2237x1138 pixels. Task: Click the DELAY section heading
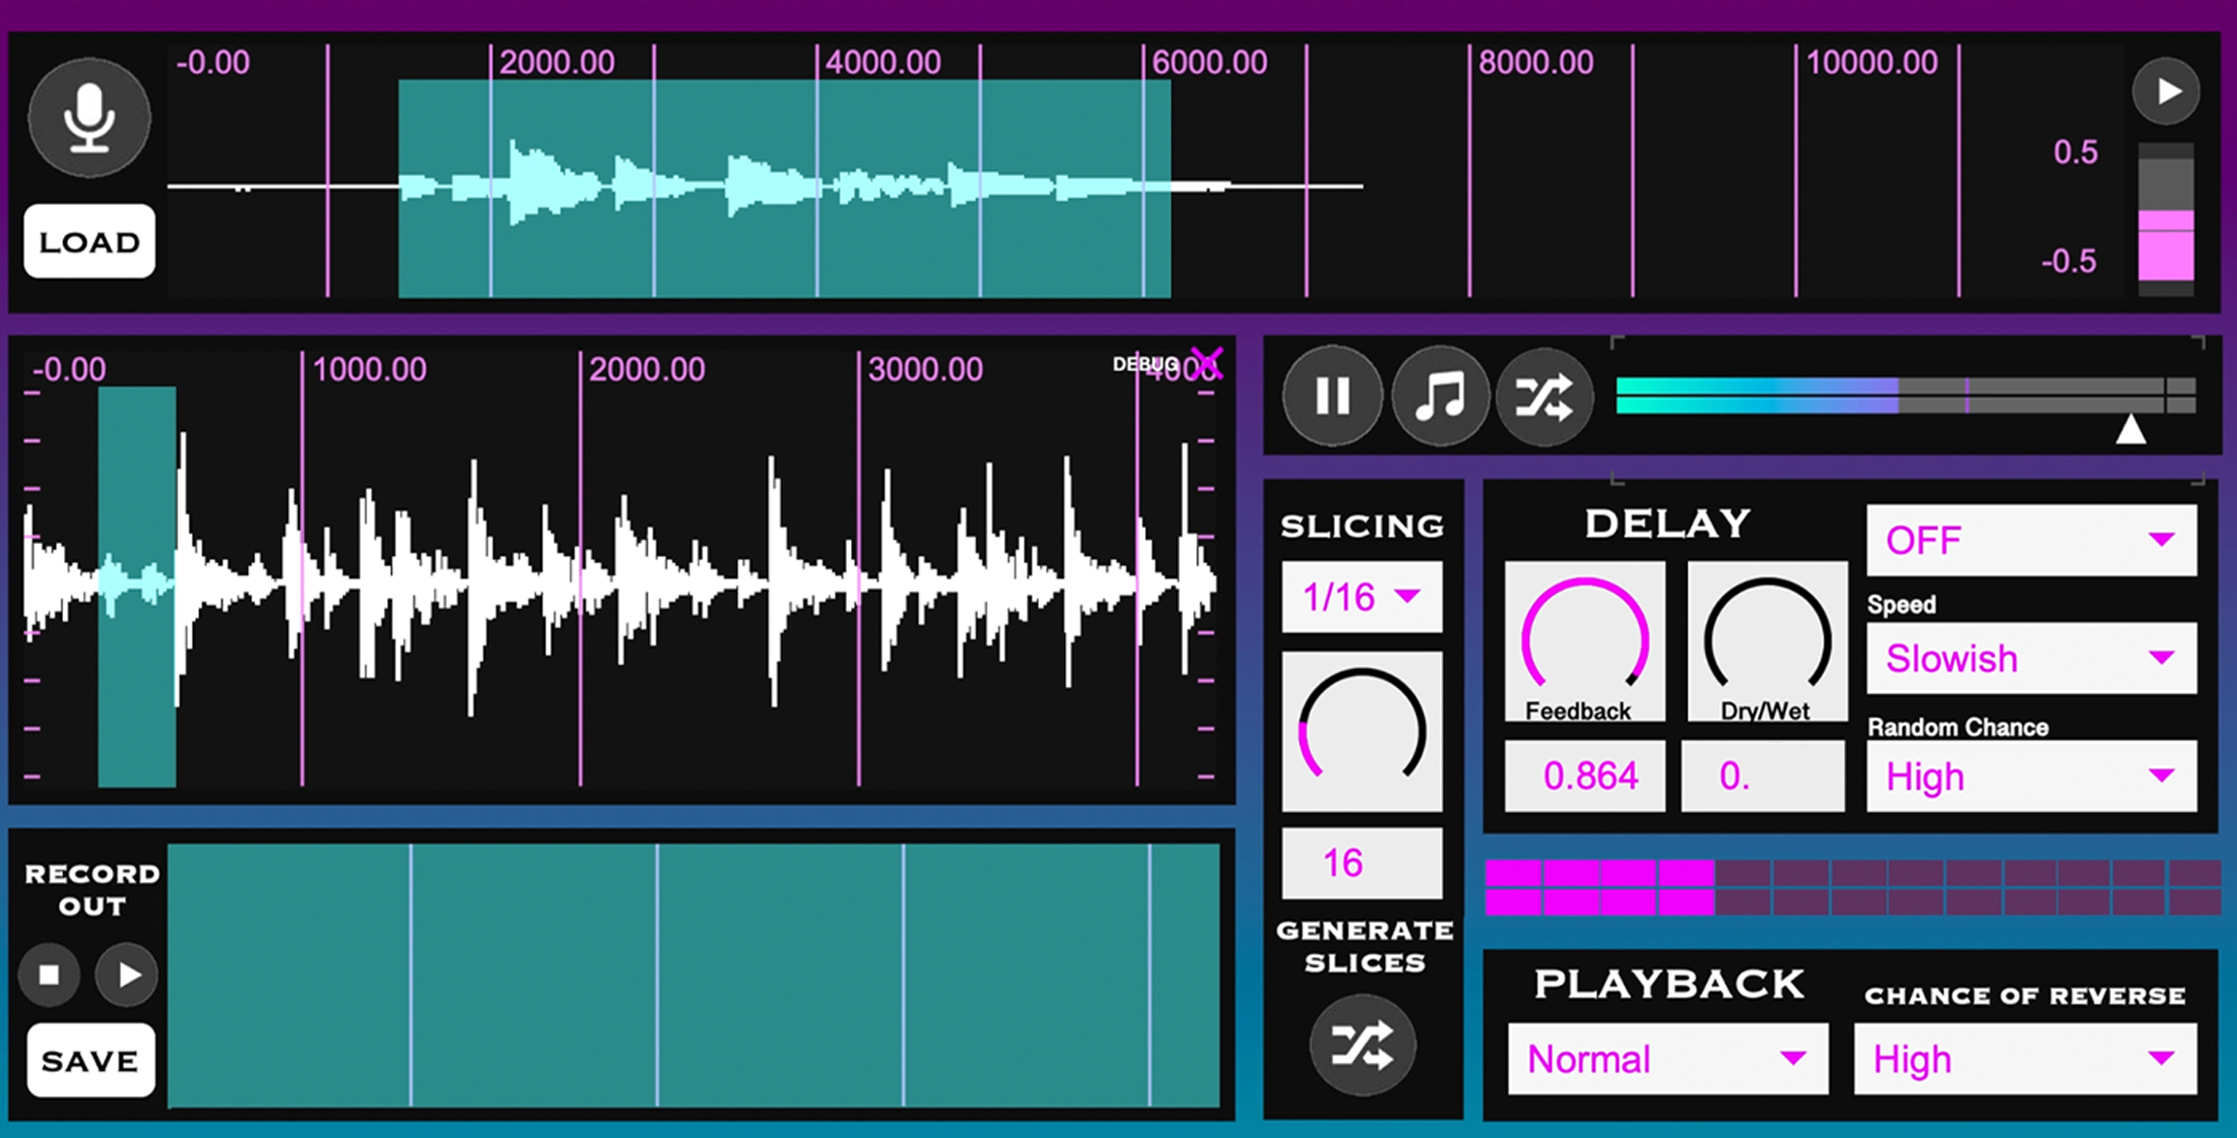pyautogui.click(x=1668, y=524)
